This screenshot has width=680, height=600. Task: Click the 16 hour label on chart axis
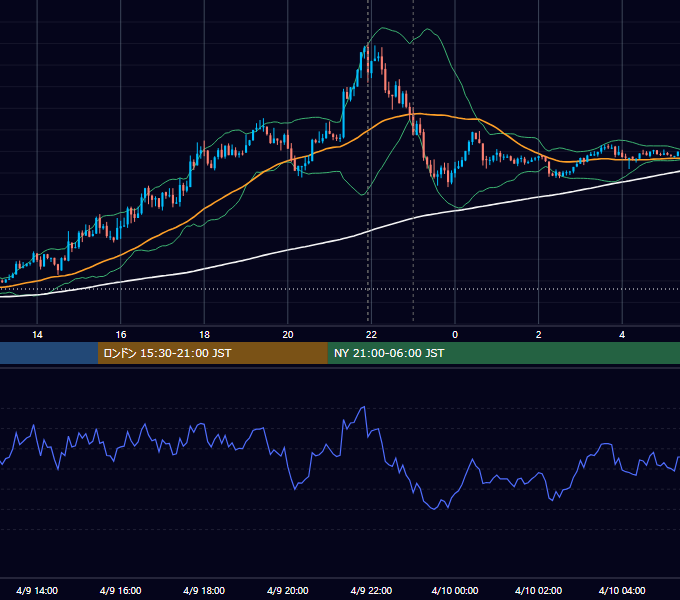pyautogui.click(x=121, y=335)
